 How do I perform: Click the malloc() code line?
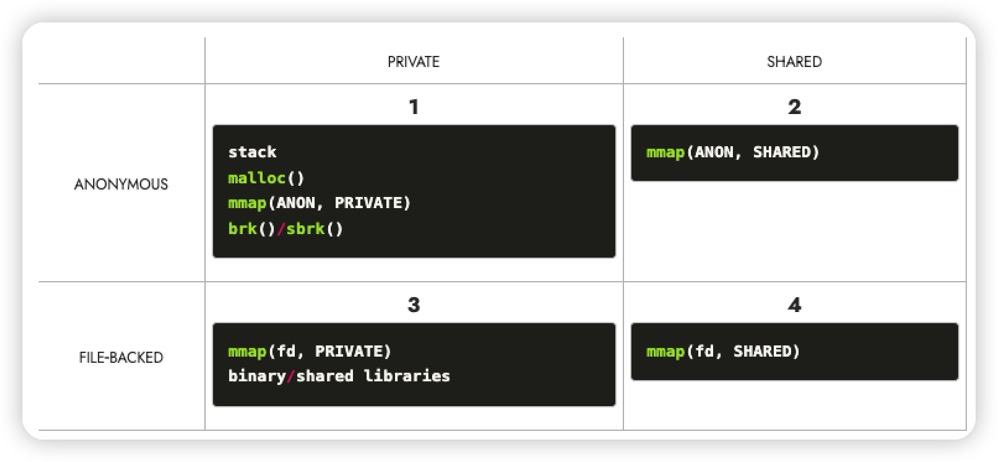pos(265,178)
